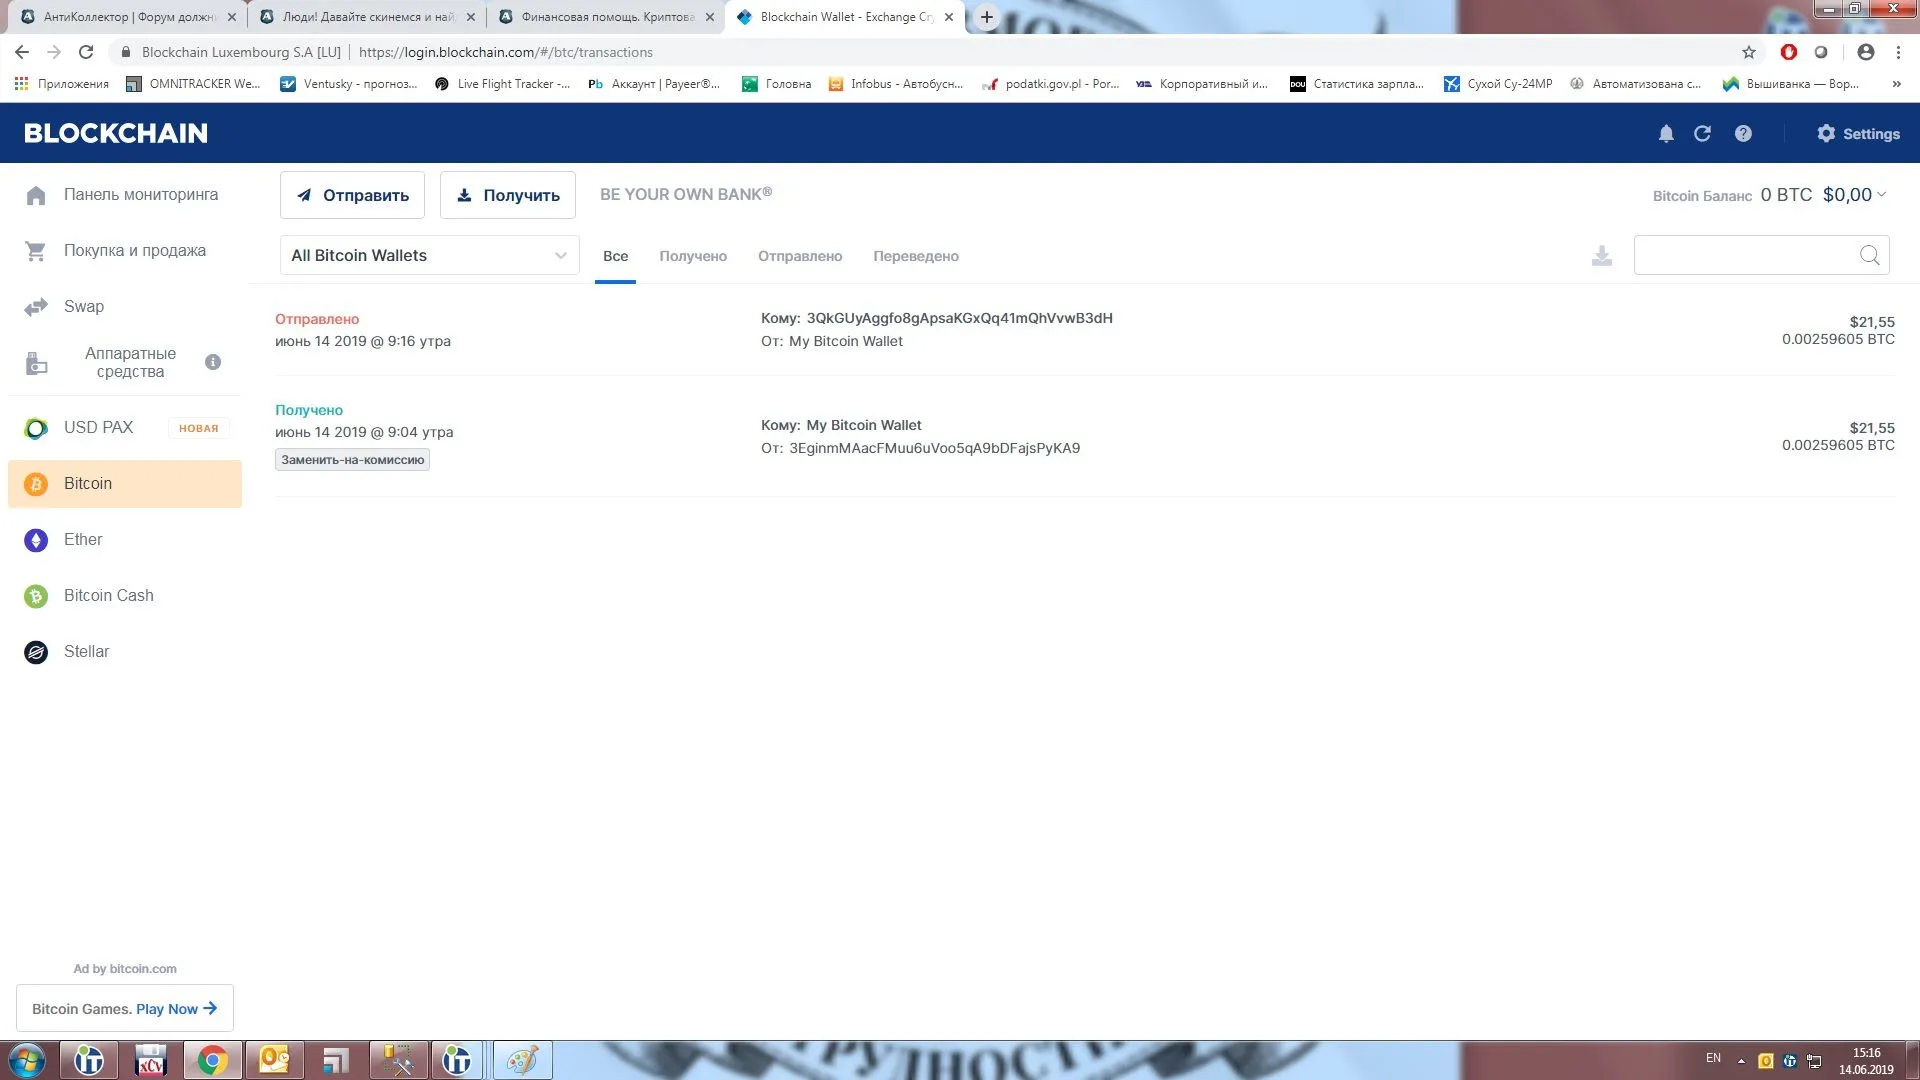1920x1080 pixels.
Task: Open Ether wallet from sidebar
Action: coord(83,540)
